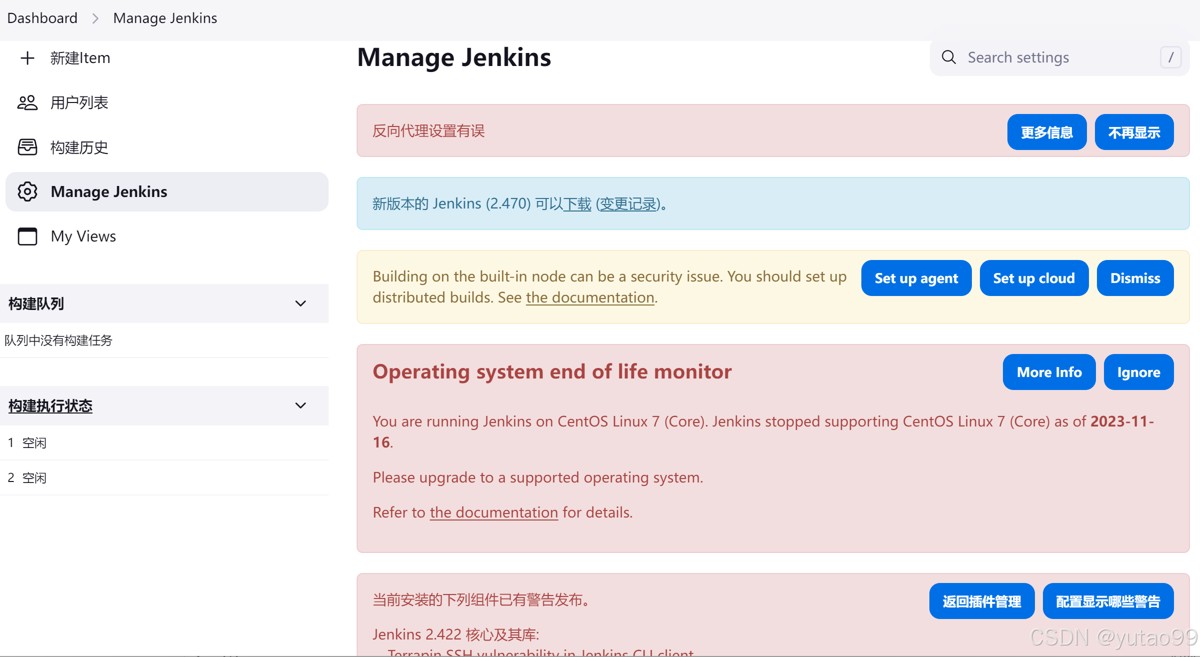This screenshot has width=1200, height=657.
Task: Click the Operating system end of life monitor heading
Action: [552, 372]
